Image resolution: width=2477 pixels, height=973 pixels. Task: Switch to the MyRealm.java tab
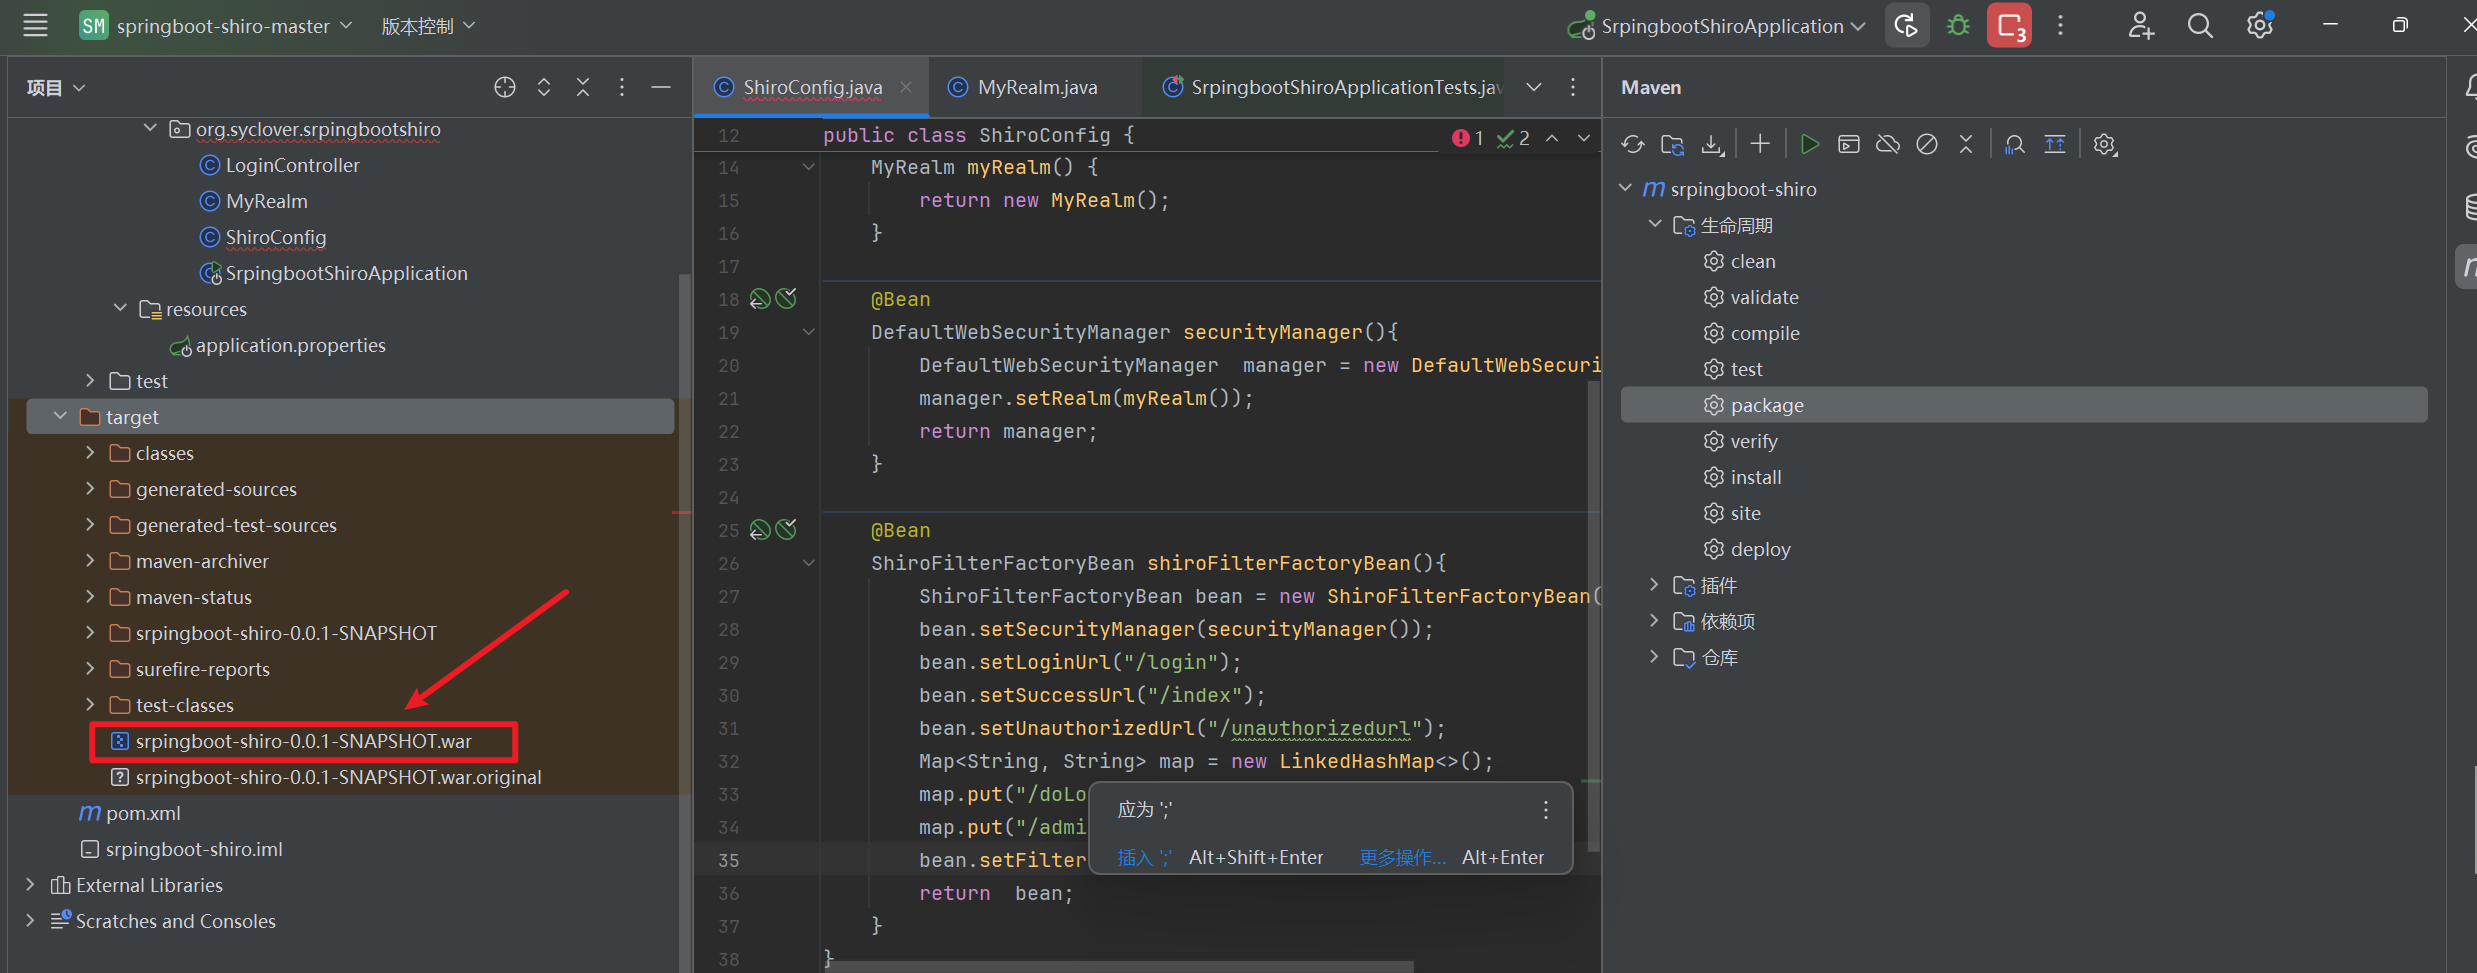pos(1036,88)
